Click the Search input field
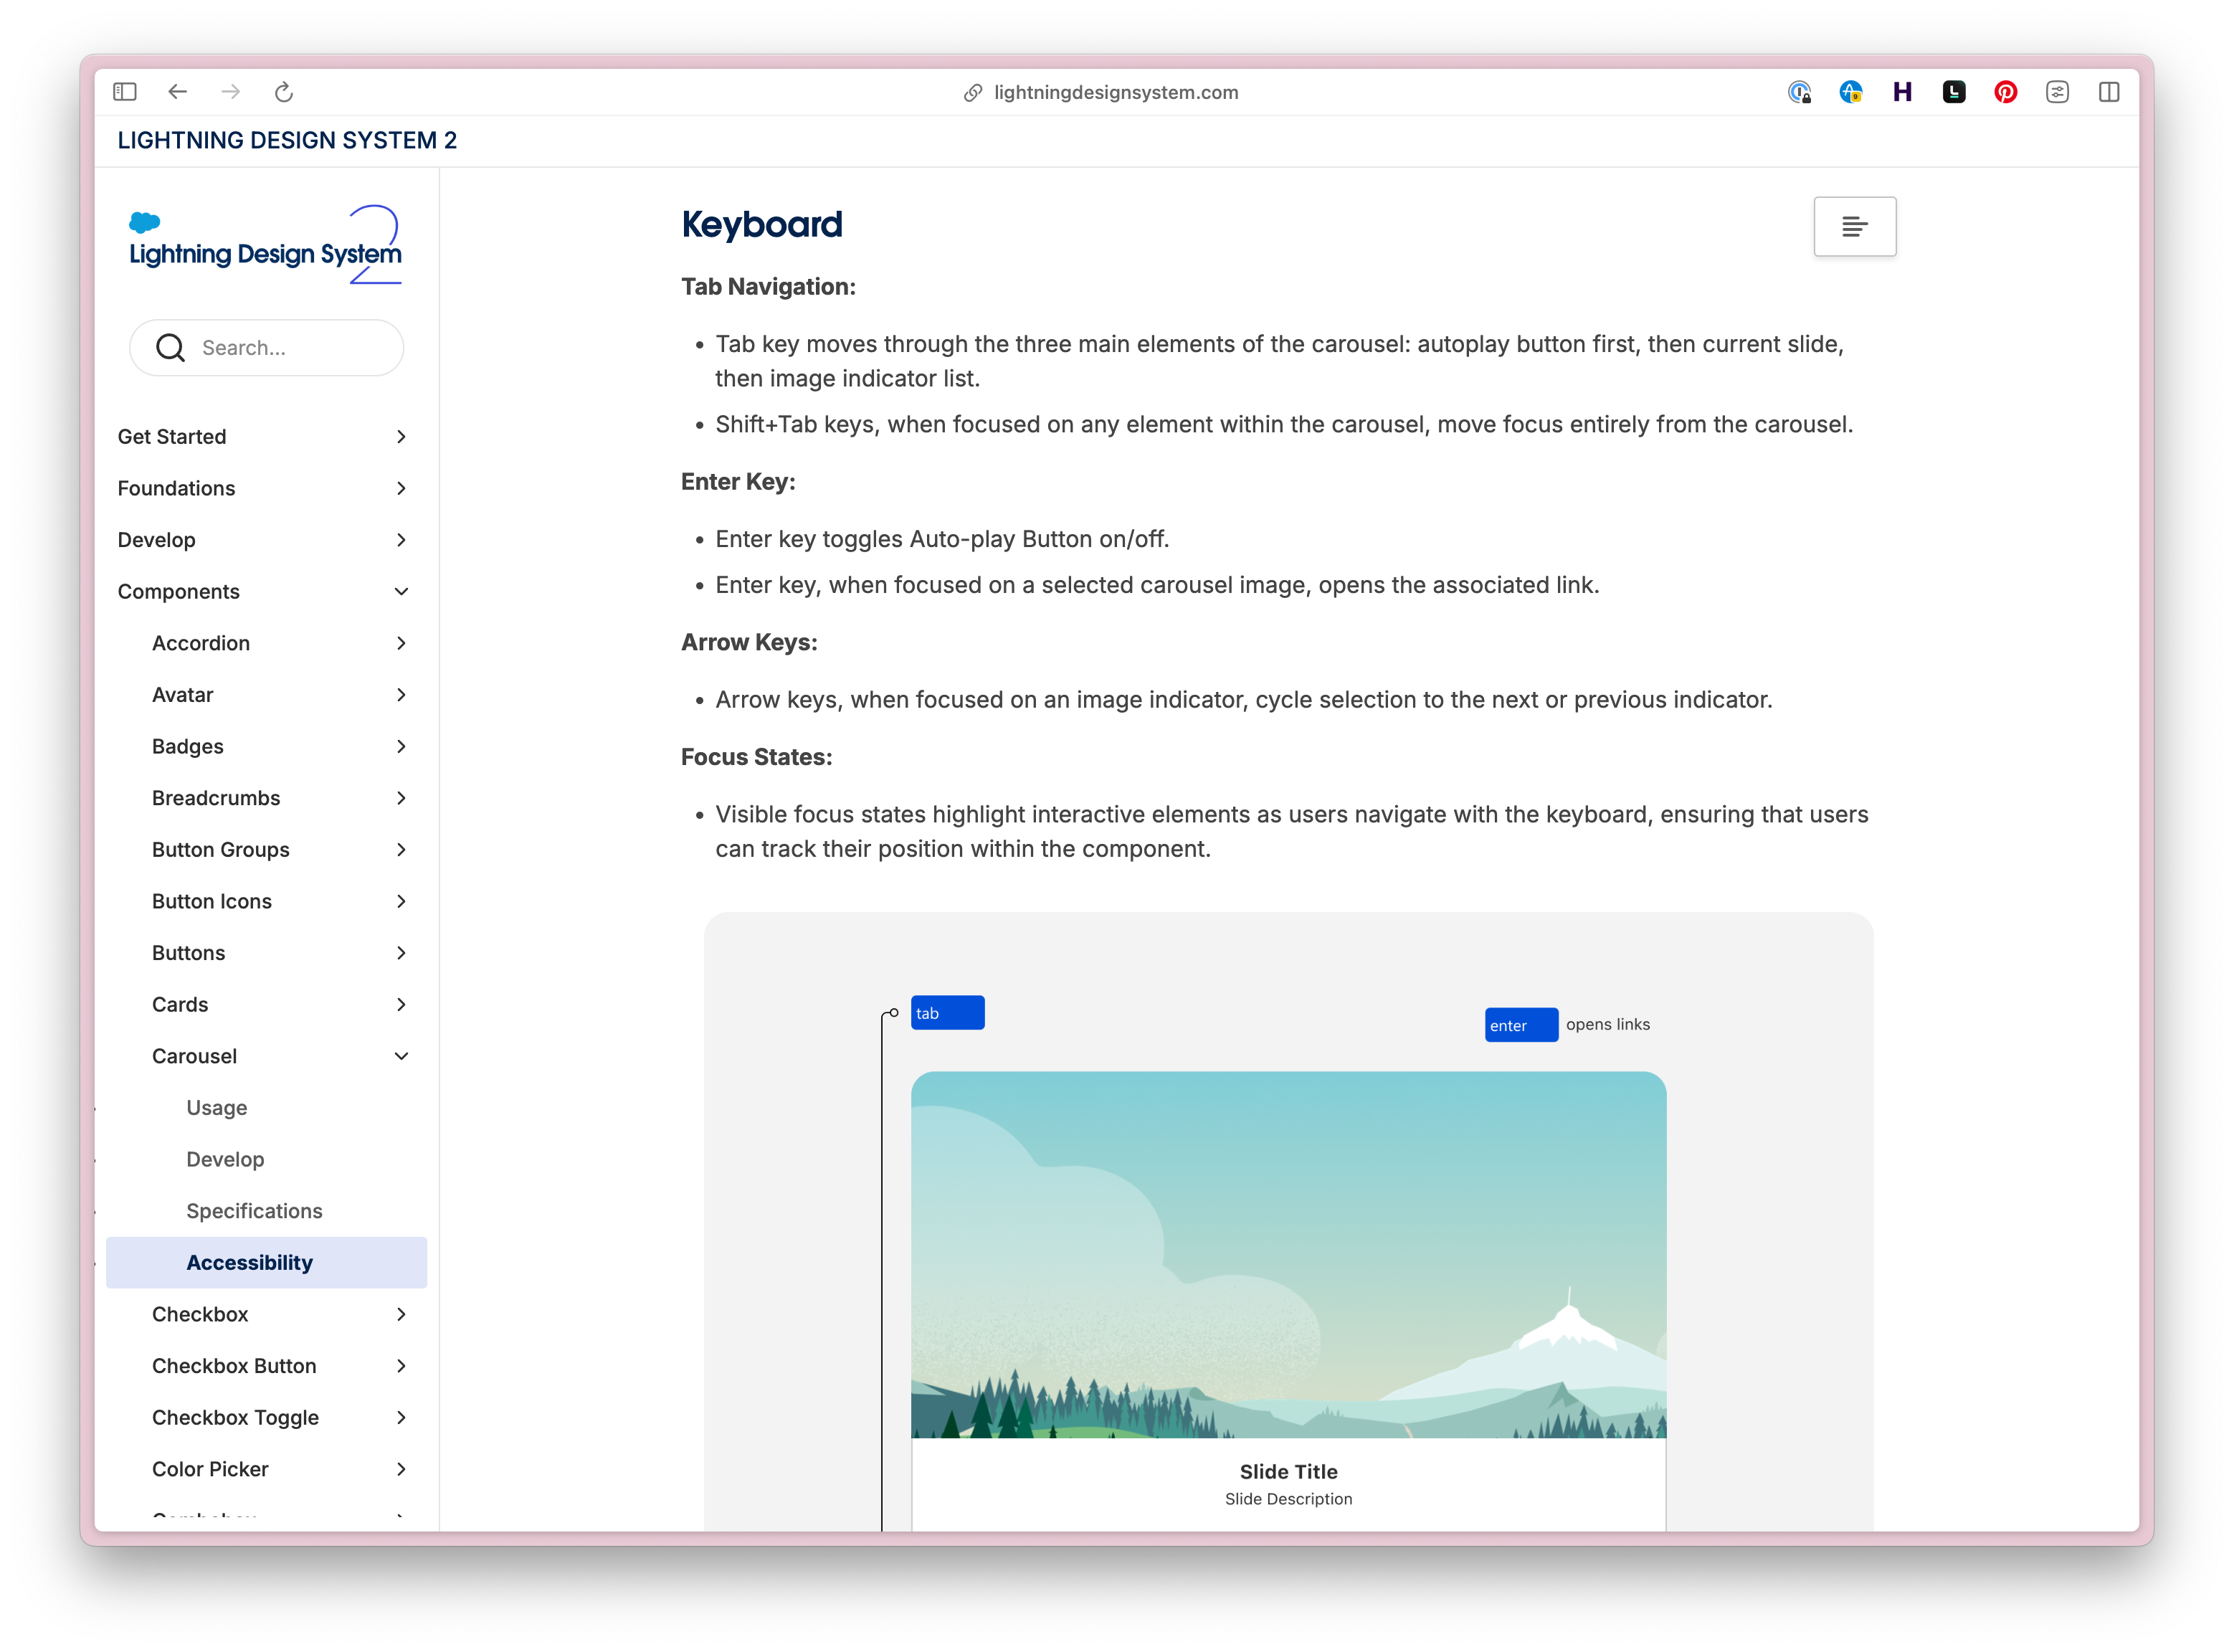 pyautogui.click(x=266, y=348)
